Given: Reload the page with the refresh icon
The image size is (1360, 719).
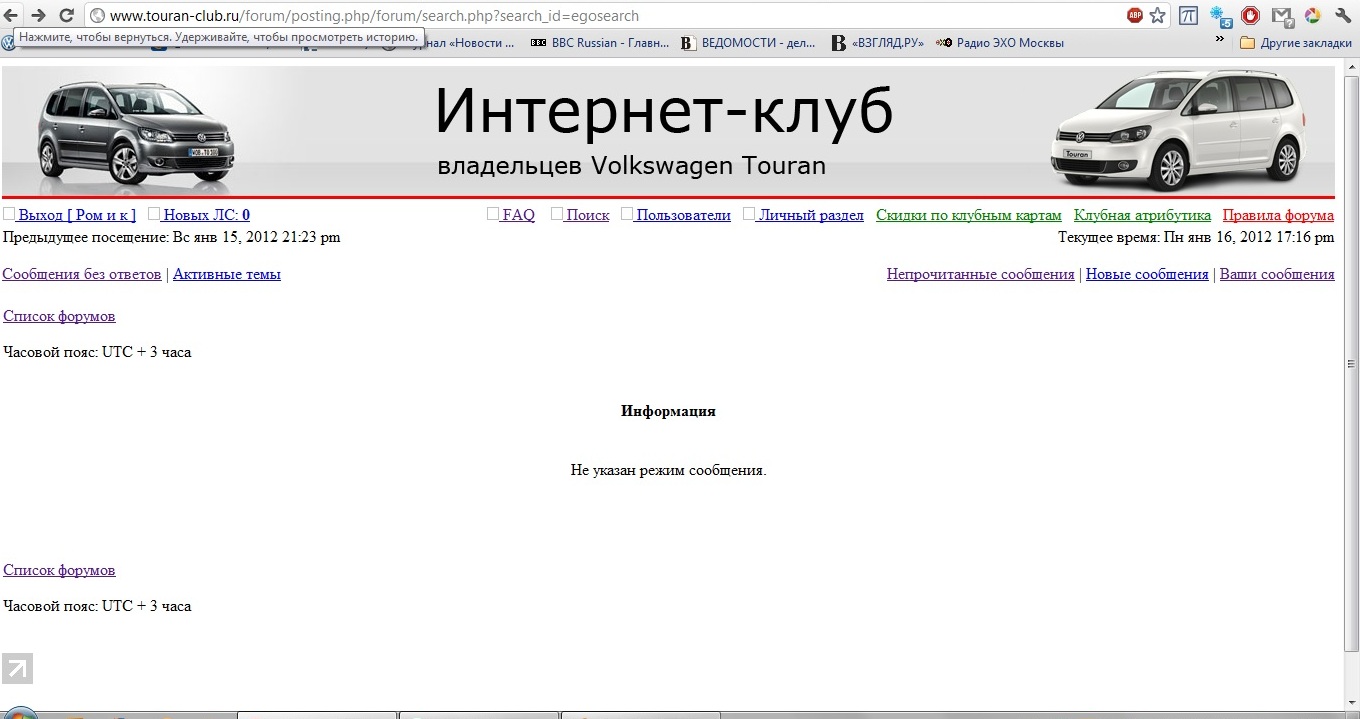Looking at the screenshot, I should 67,15.
